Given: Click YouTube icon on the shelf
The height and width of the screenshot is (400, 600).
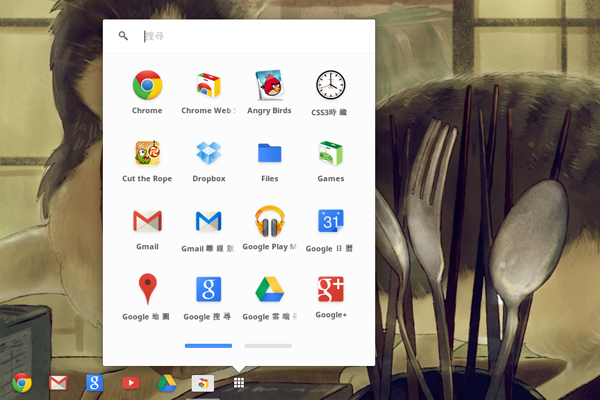Looking at the screenshot, I should (x=130, y=383).
